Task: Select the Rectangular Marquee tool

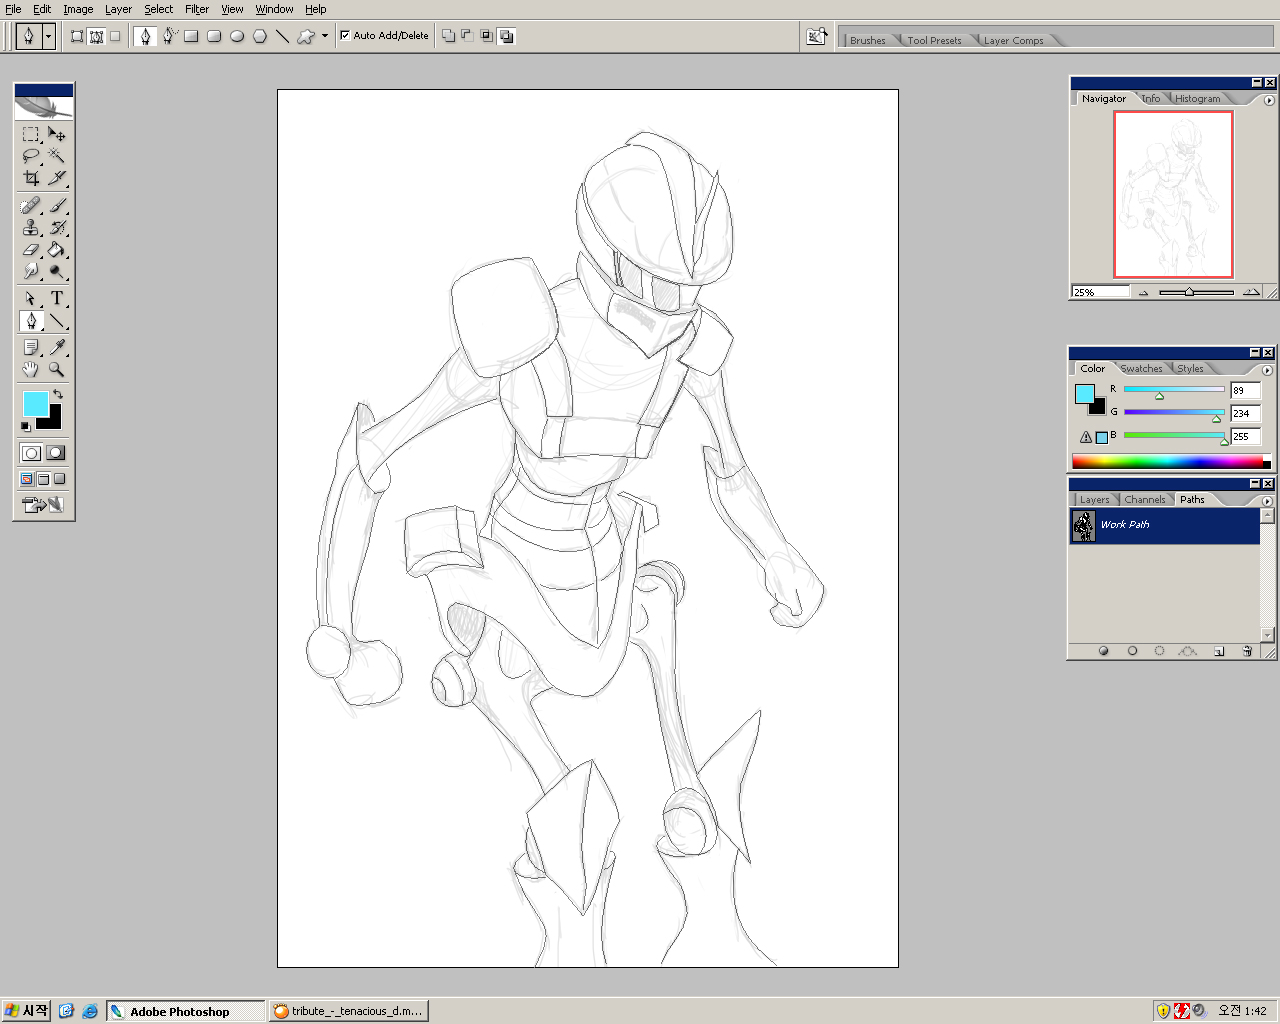Action: point(31,134)
